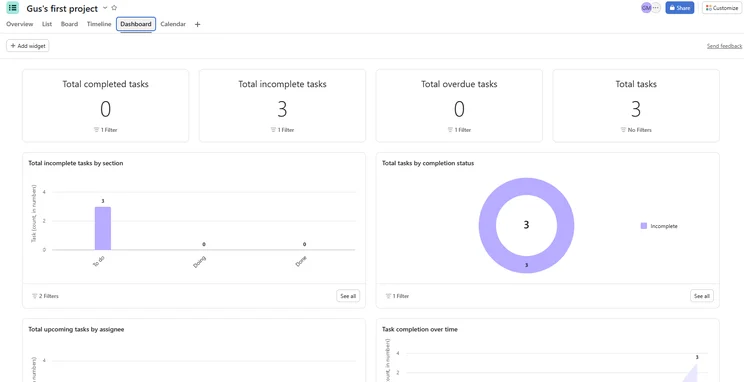Viewport: 744px width, 382px height.
Task: Click Total overdue tasks count 0
Action: coord(459,110)
